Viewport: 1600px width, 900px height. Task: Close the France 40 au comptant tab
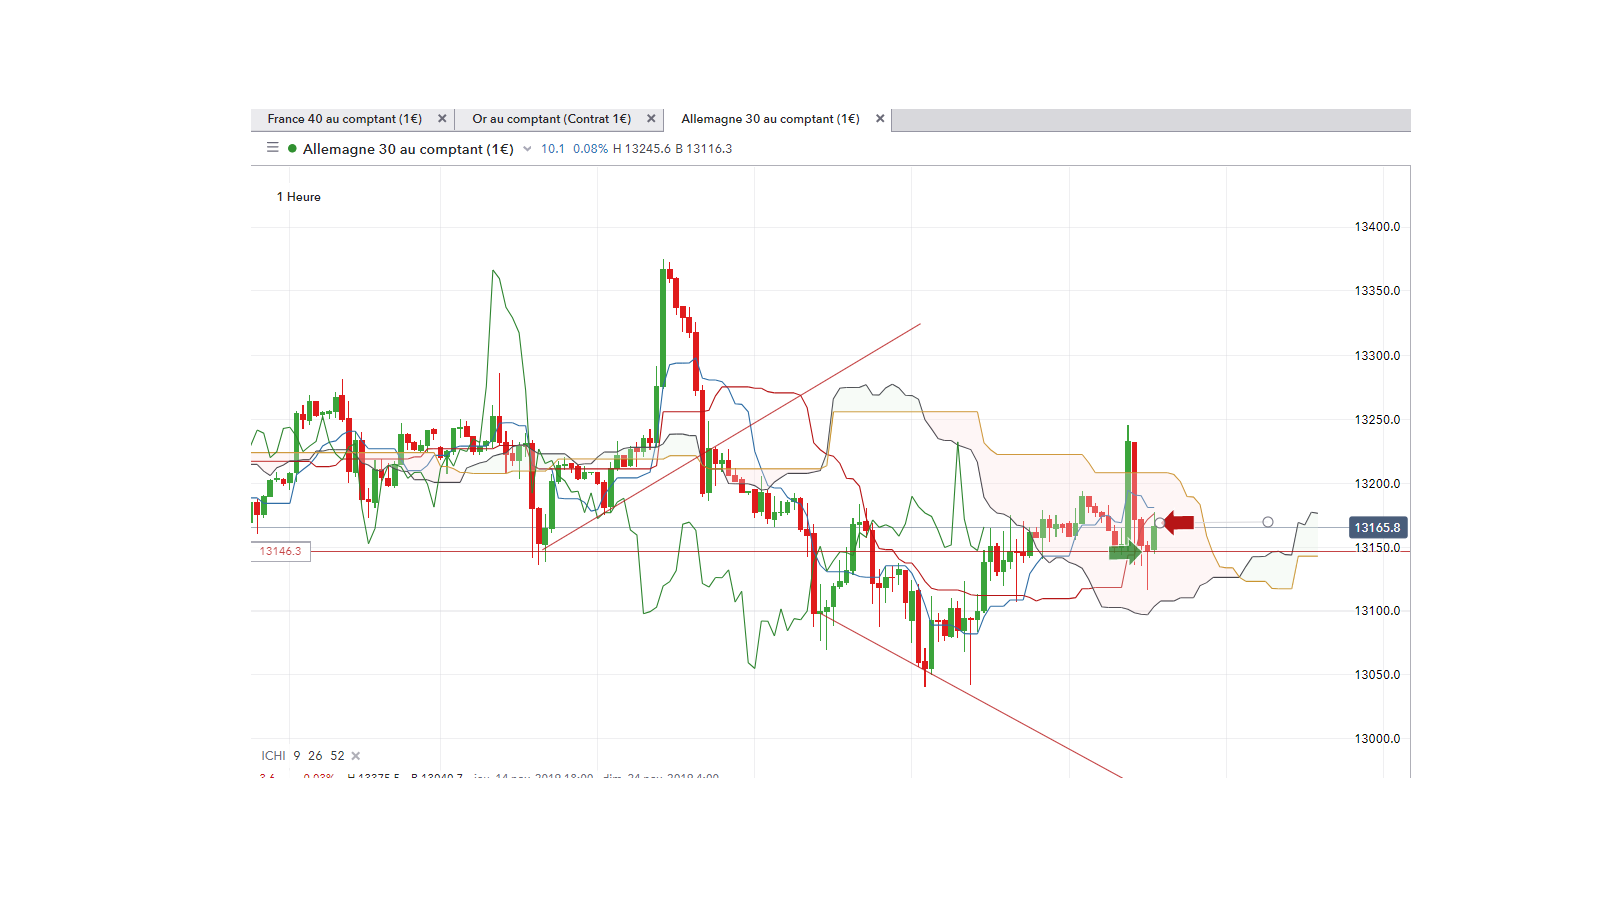click(442, 118)
